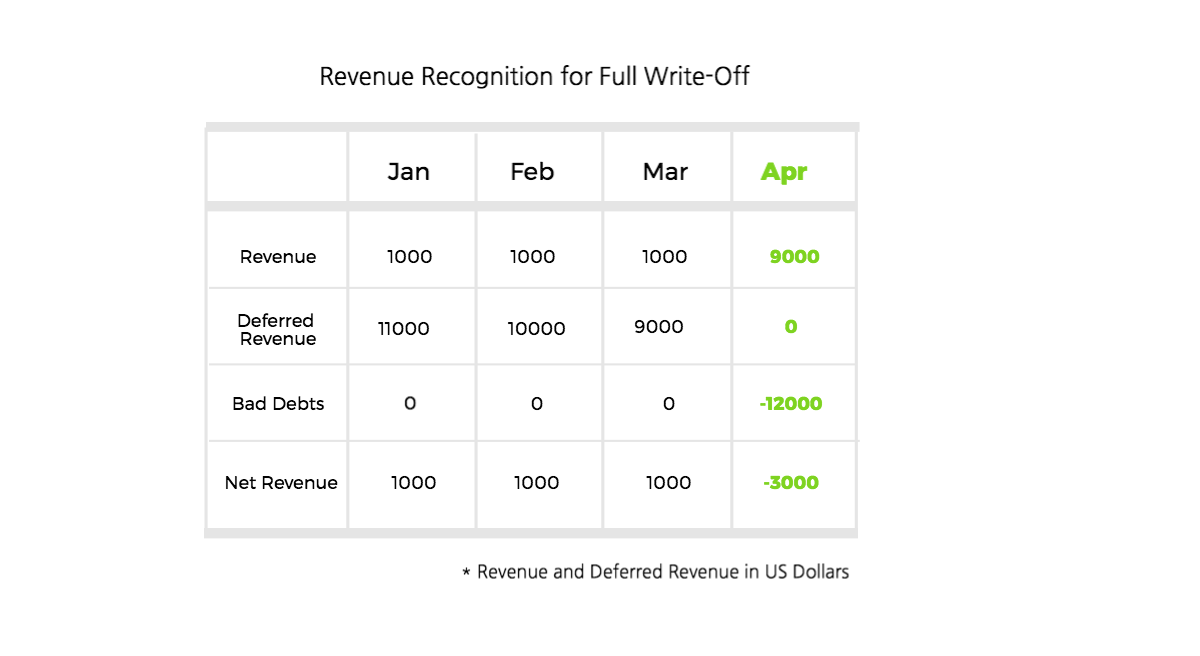The image size is (1200, 656).
Task: Click the Revenue row label
Action: (278, 257)
